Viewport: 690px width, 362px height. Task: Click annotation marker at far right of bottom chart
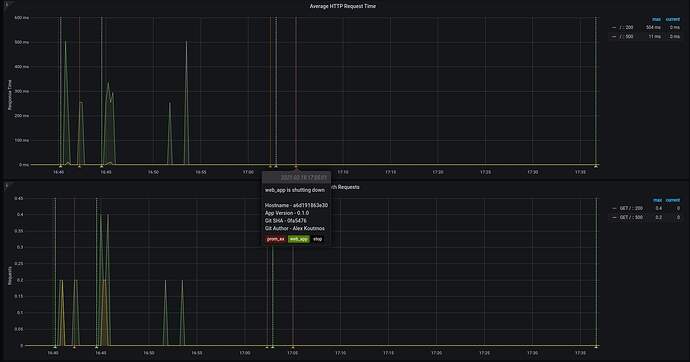pos(596,347)
